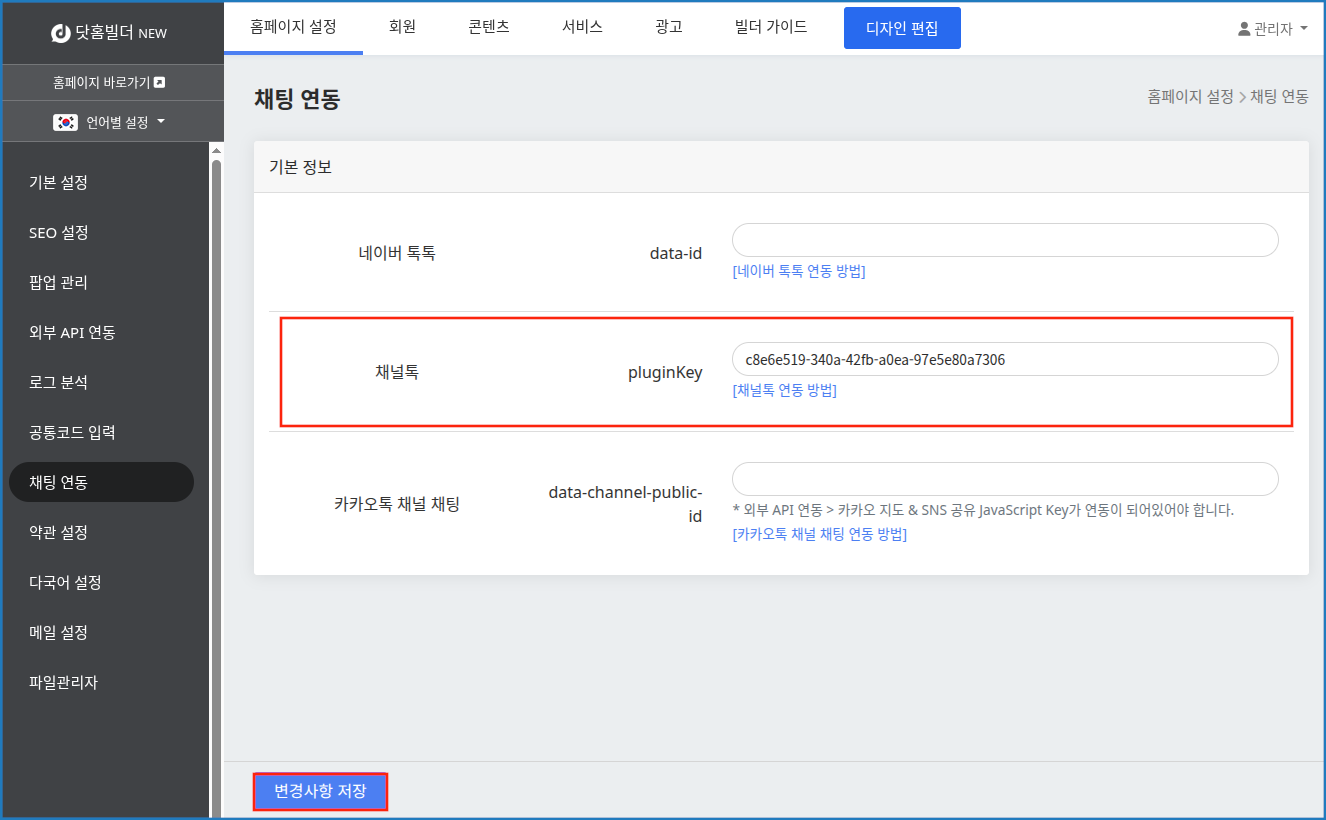This screenshot has width=1326, height=820.
Task: Open 홈페이지 바로가기 external link icon
Action: point(159,83)
